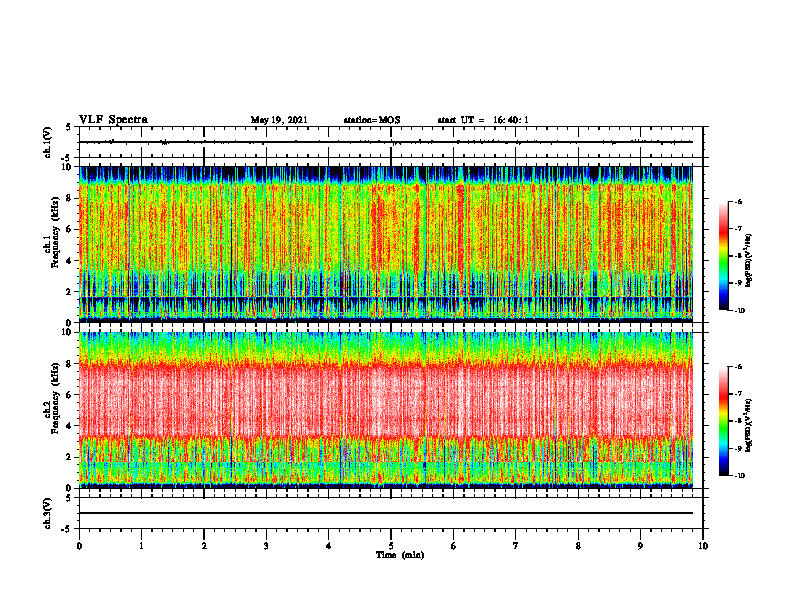This screenshot has width=792, height=612.
Task: Click the "ch.3(V)" waveform axis label
Action: pos(48,513)
